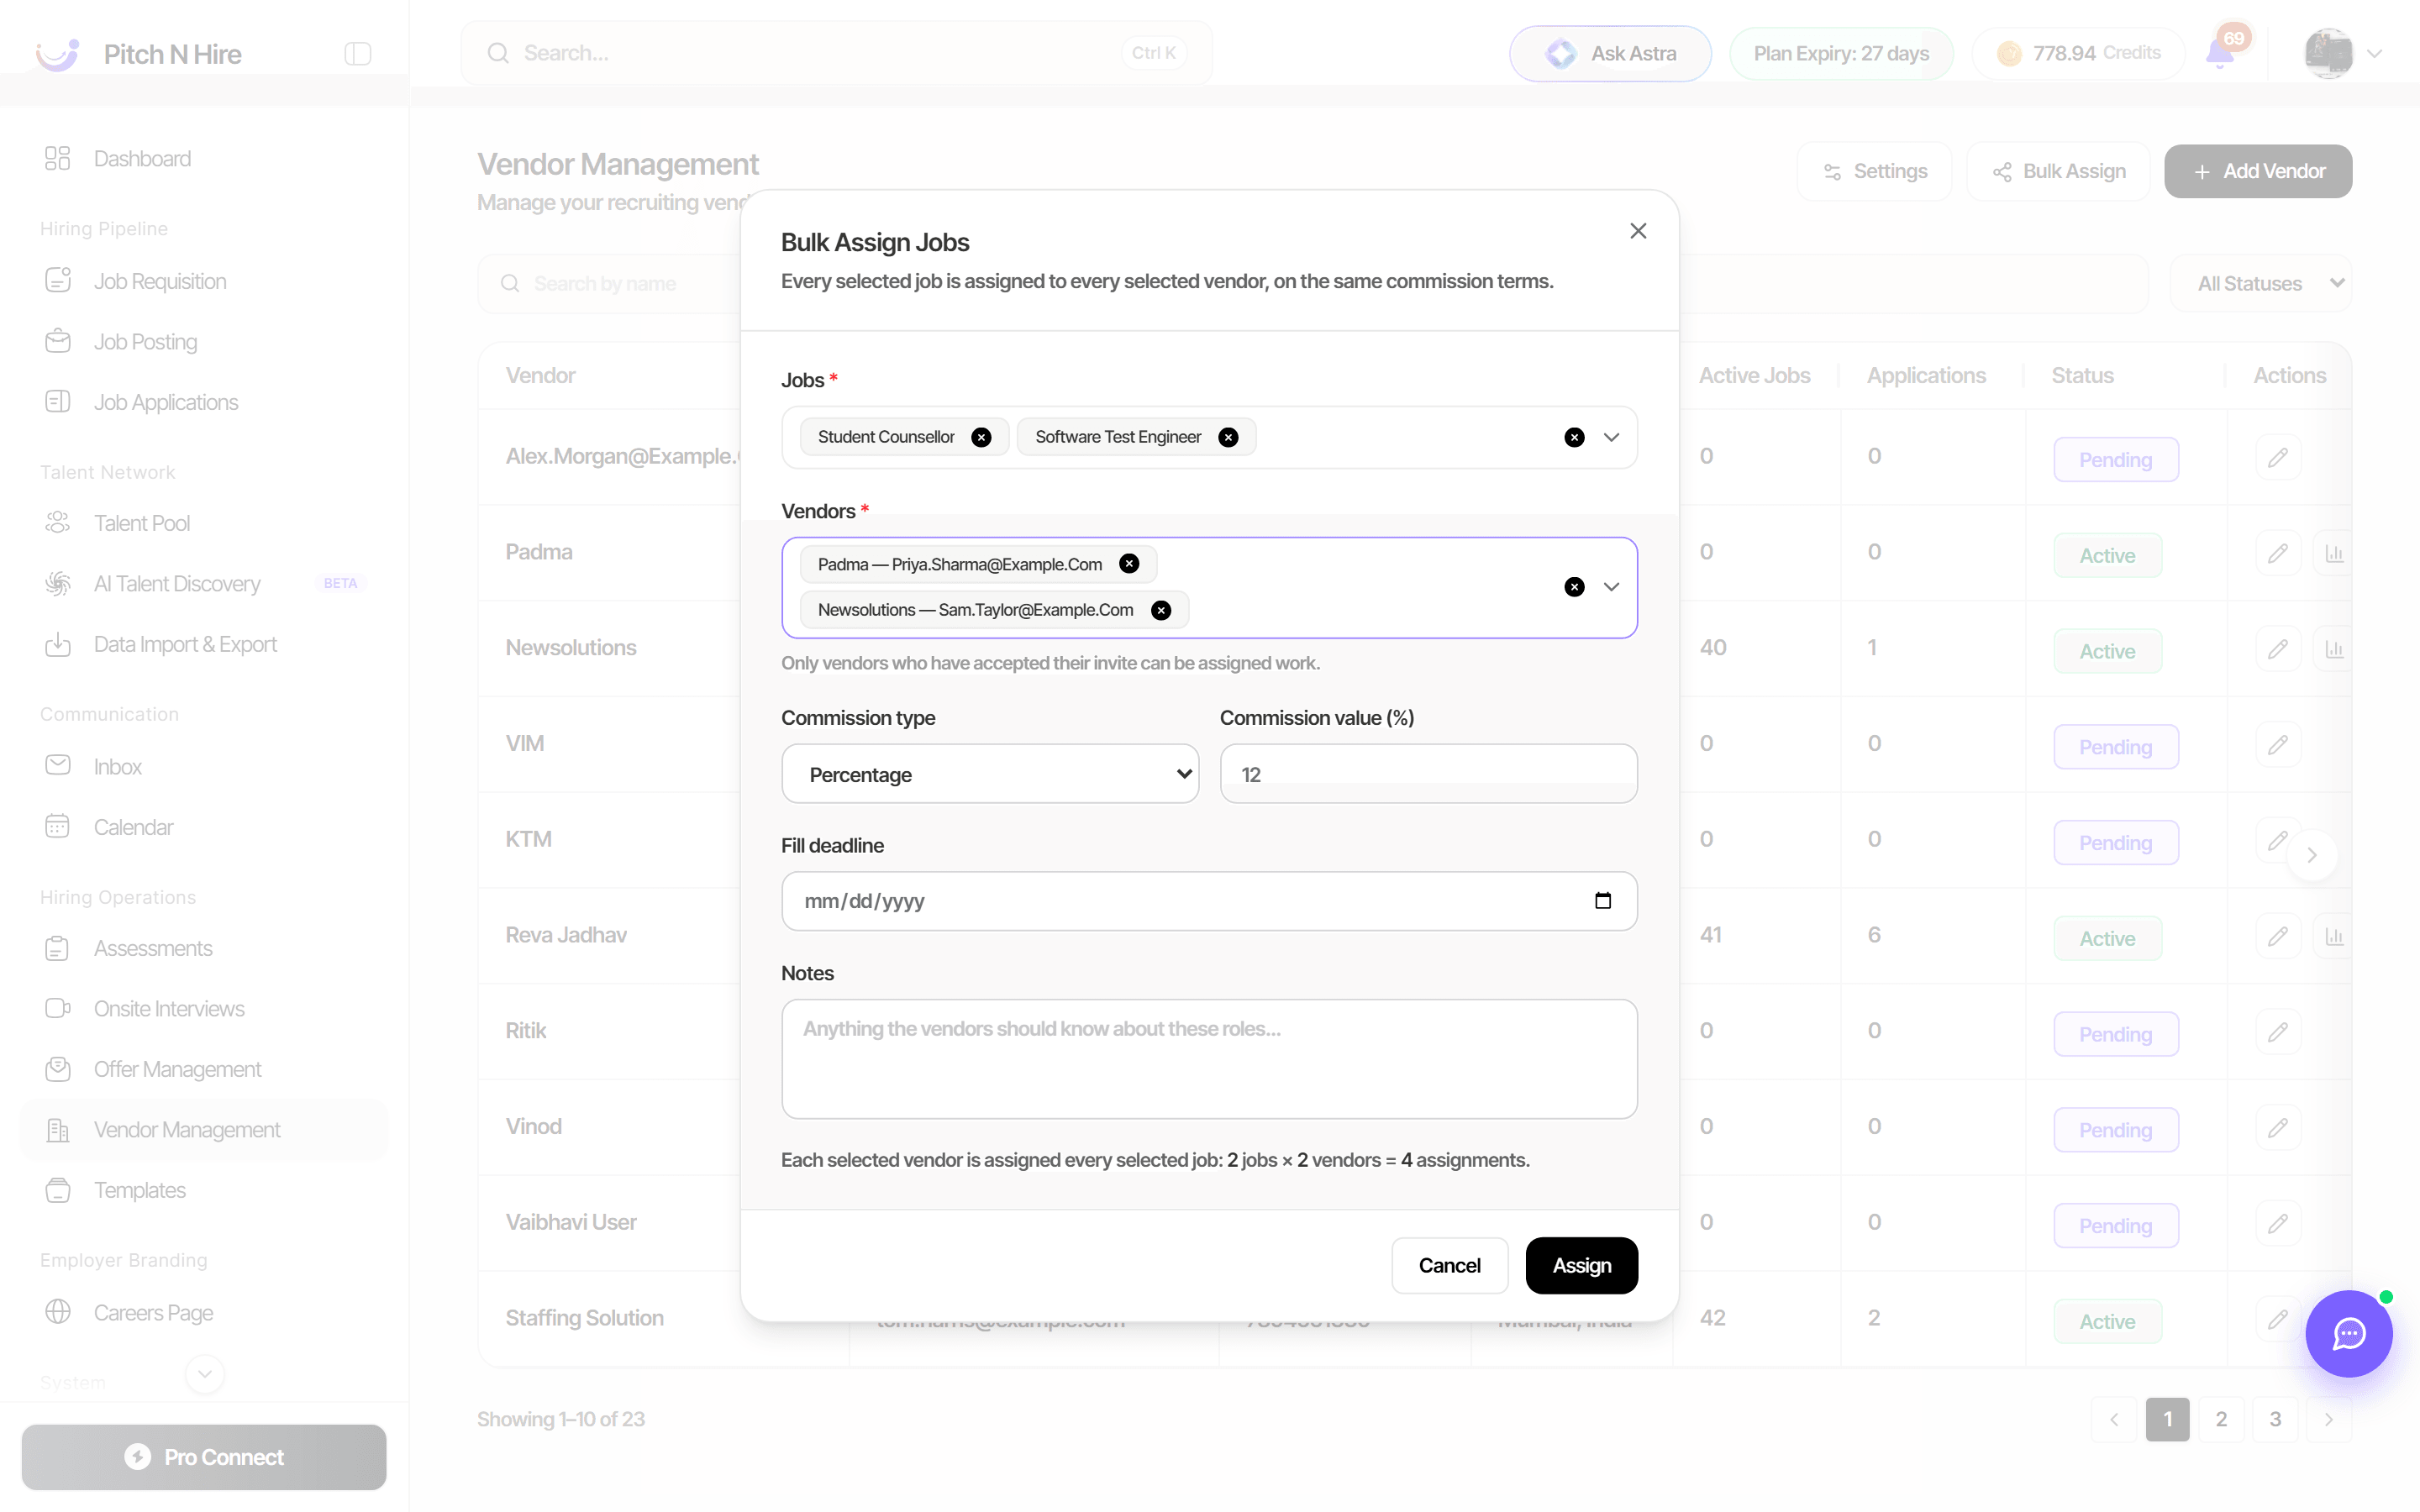Go to page 2 of vendors

coord(2221,1420)
